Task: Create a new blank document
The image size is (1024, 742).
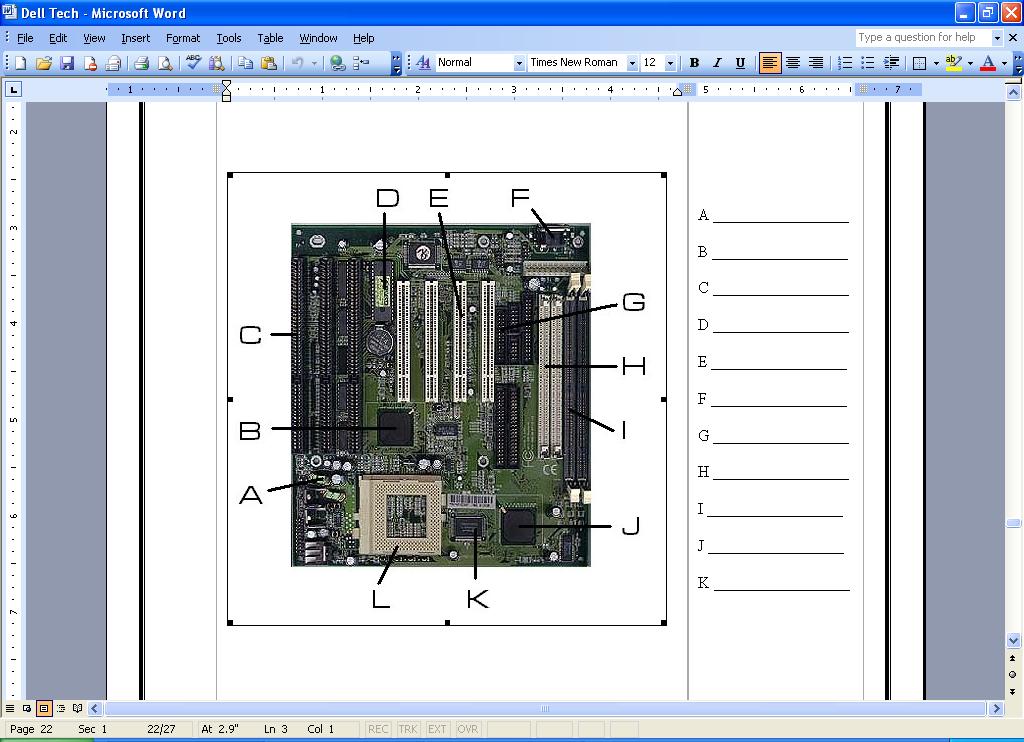Action: coord(21,63)
